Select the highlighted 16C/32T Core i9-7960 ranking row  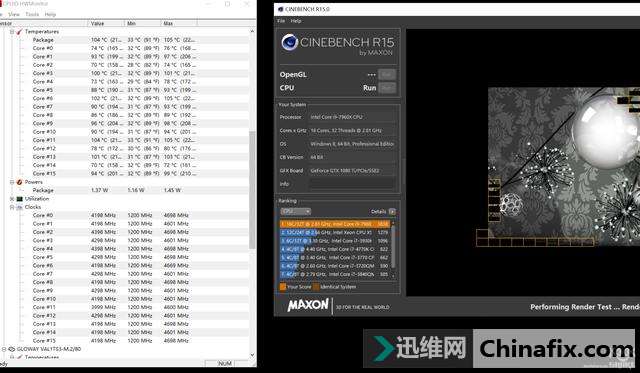335,224
